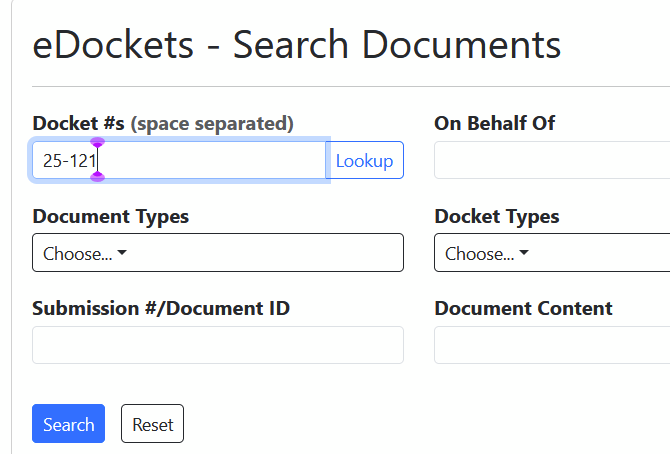
Task: Click the eDockets - Search Documents heading
Action: click(x=297, y=45)
